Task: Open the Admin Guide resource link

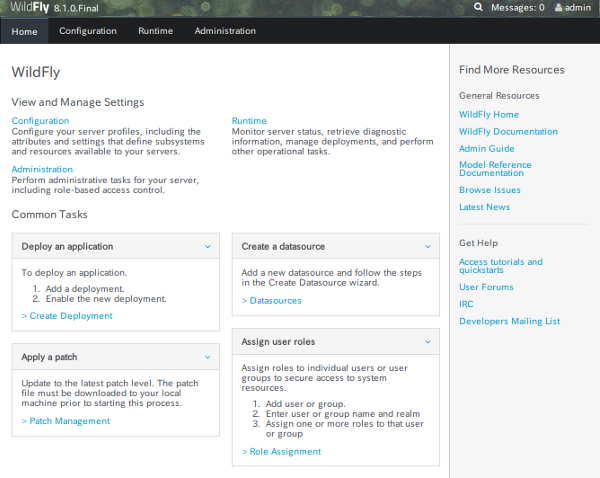Action: pos(486,148)
